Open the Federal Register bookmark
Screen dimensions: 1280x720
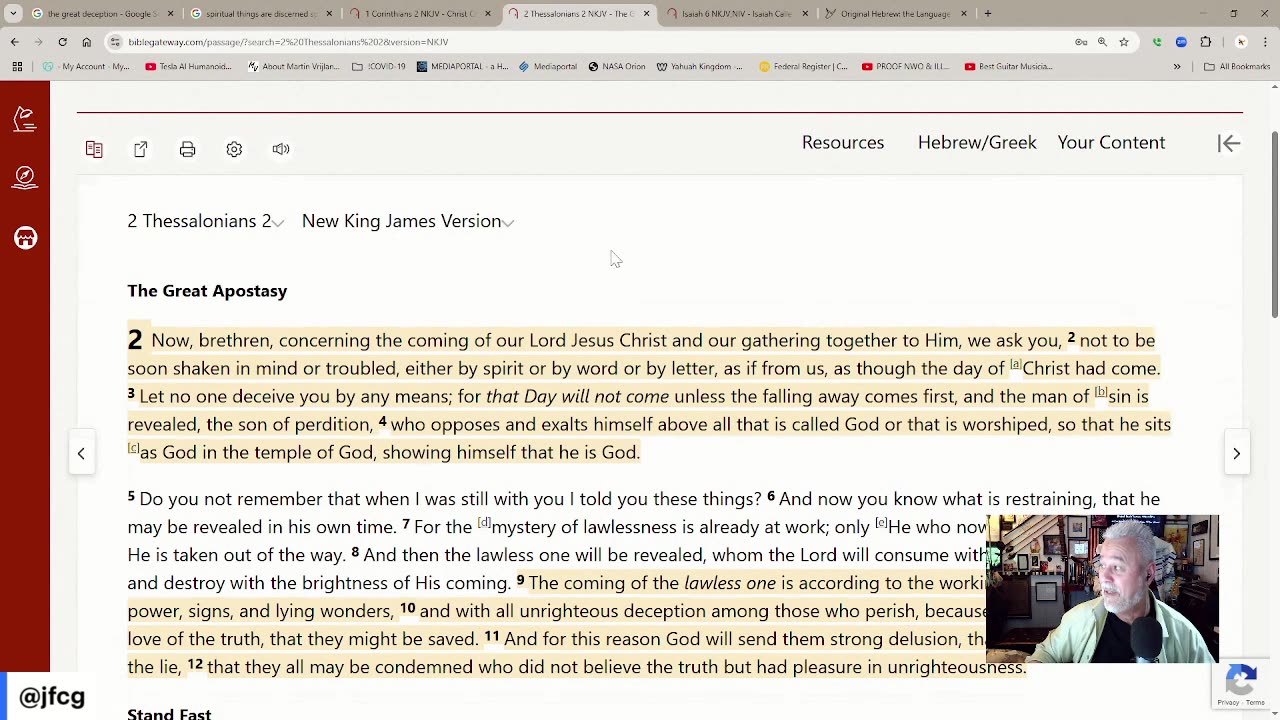[803, 67]
